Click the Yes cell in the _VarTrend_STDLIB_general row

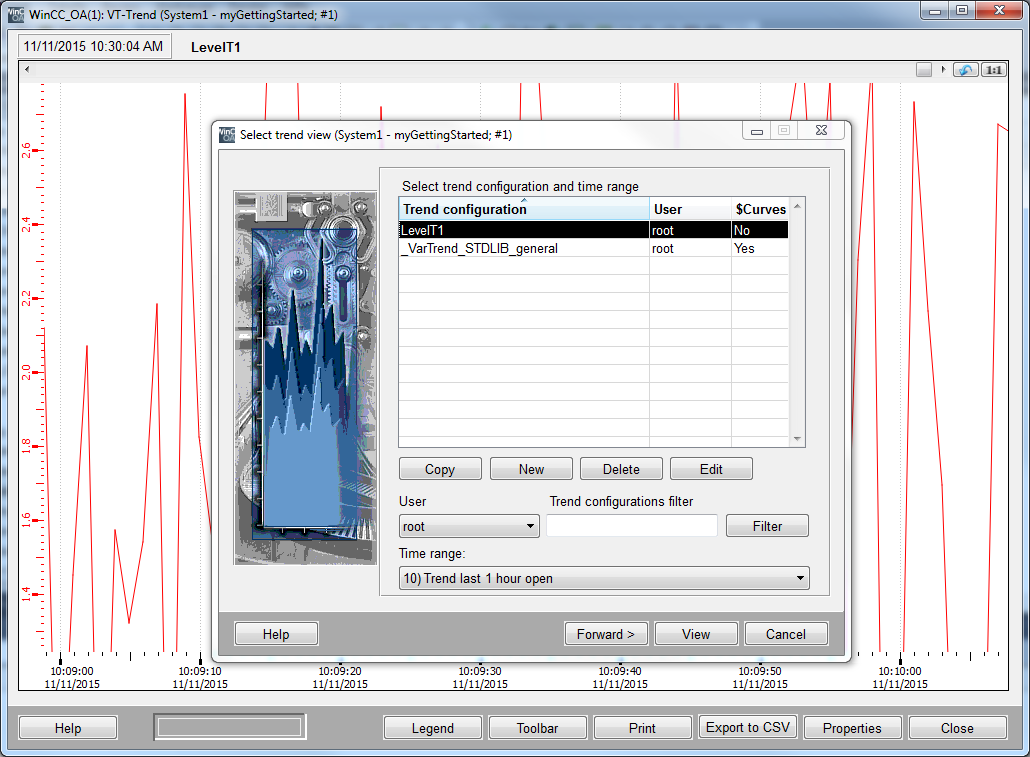tap(759, 248)
